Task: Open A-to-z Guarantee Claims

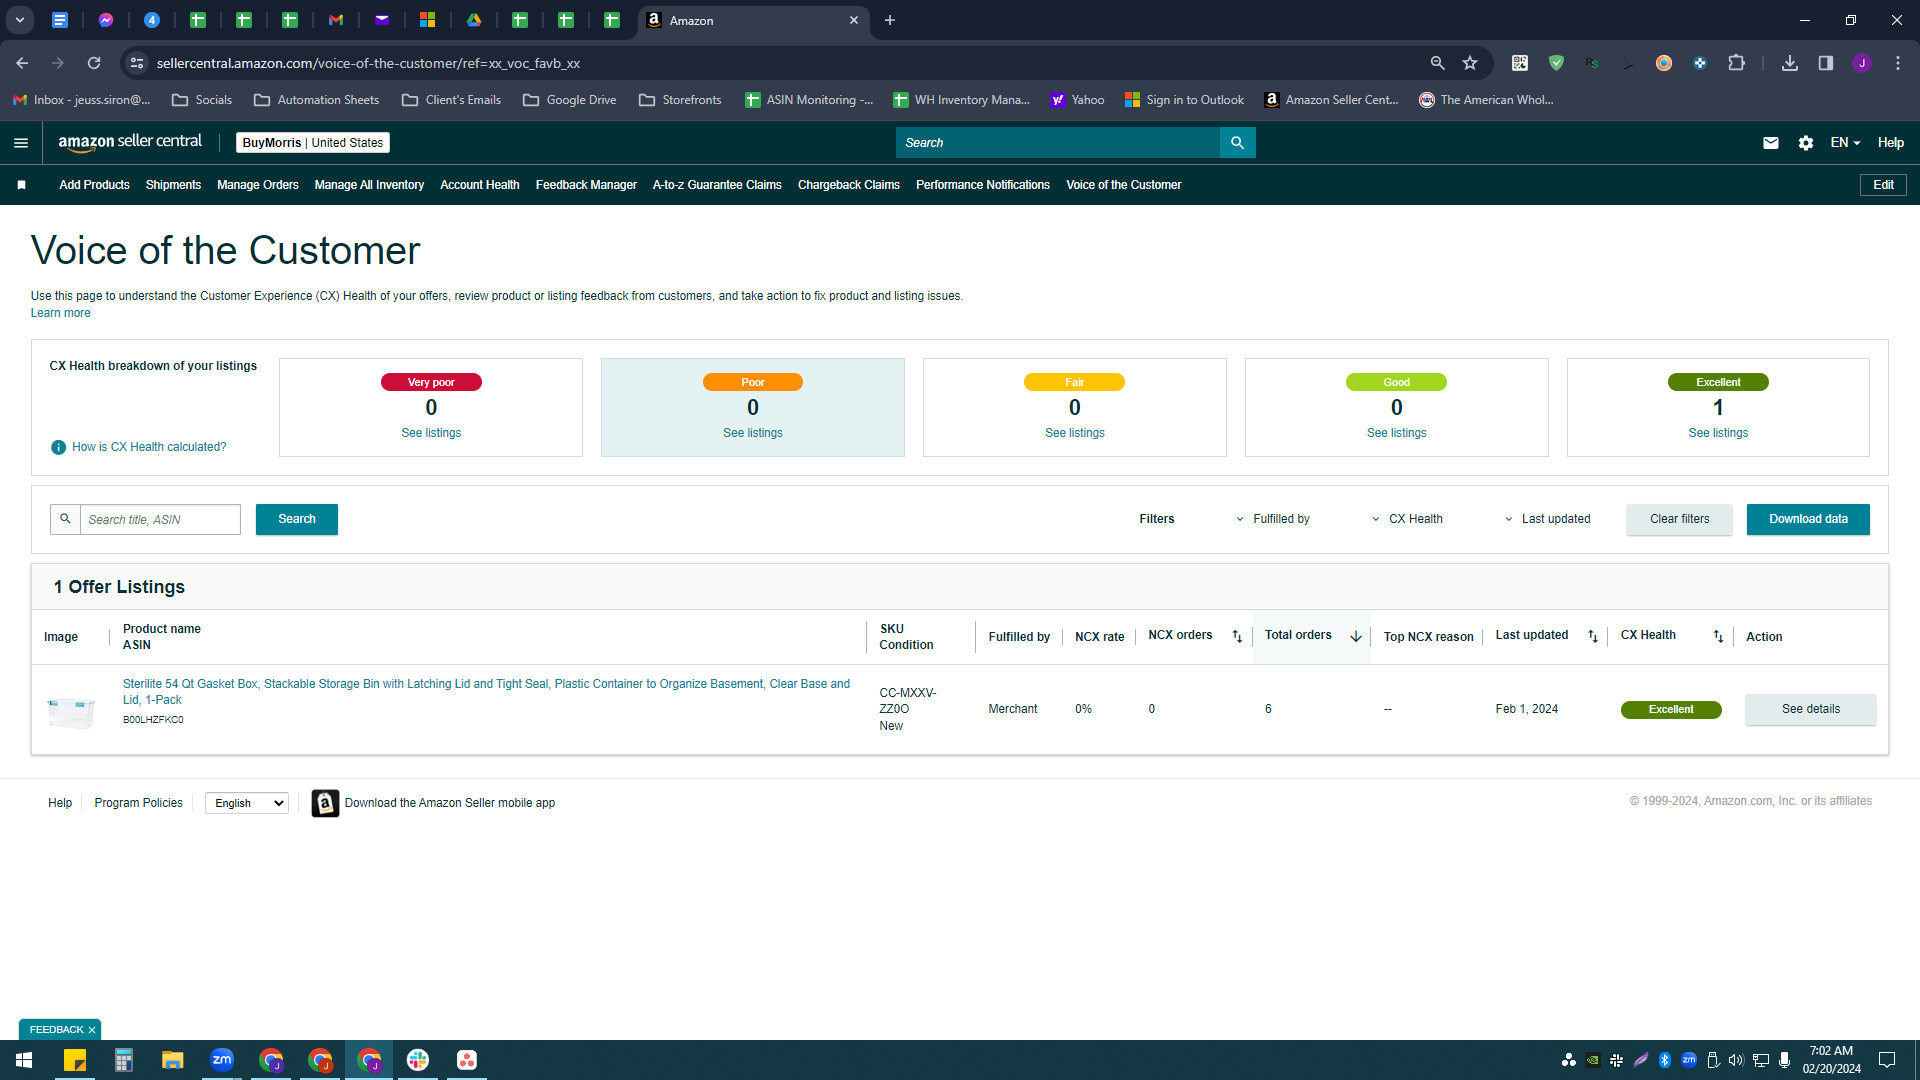Action: tap(717, 185)
